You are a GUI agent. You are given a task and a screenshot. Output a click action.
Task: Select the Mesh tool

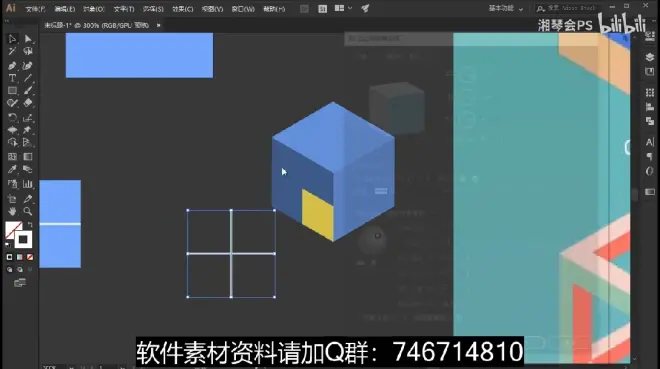click(12, 157)
